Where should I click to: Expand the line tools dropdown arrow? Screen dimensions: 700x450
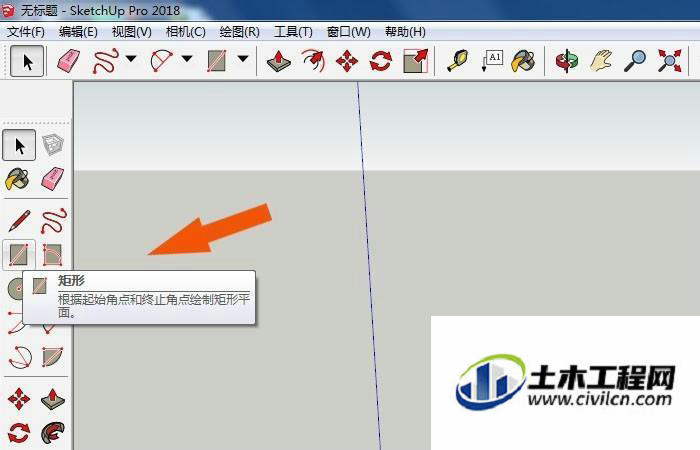point(131,58)
